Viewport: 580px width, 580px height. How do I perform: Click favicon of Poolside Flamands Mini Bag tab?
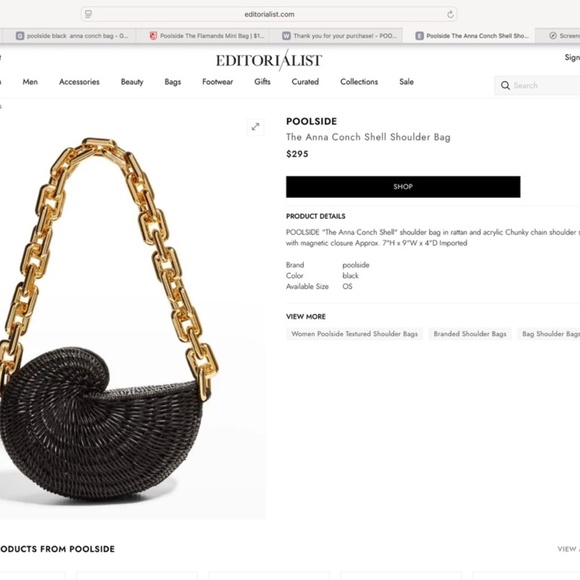(x=153, y=36)
